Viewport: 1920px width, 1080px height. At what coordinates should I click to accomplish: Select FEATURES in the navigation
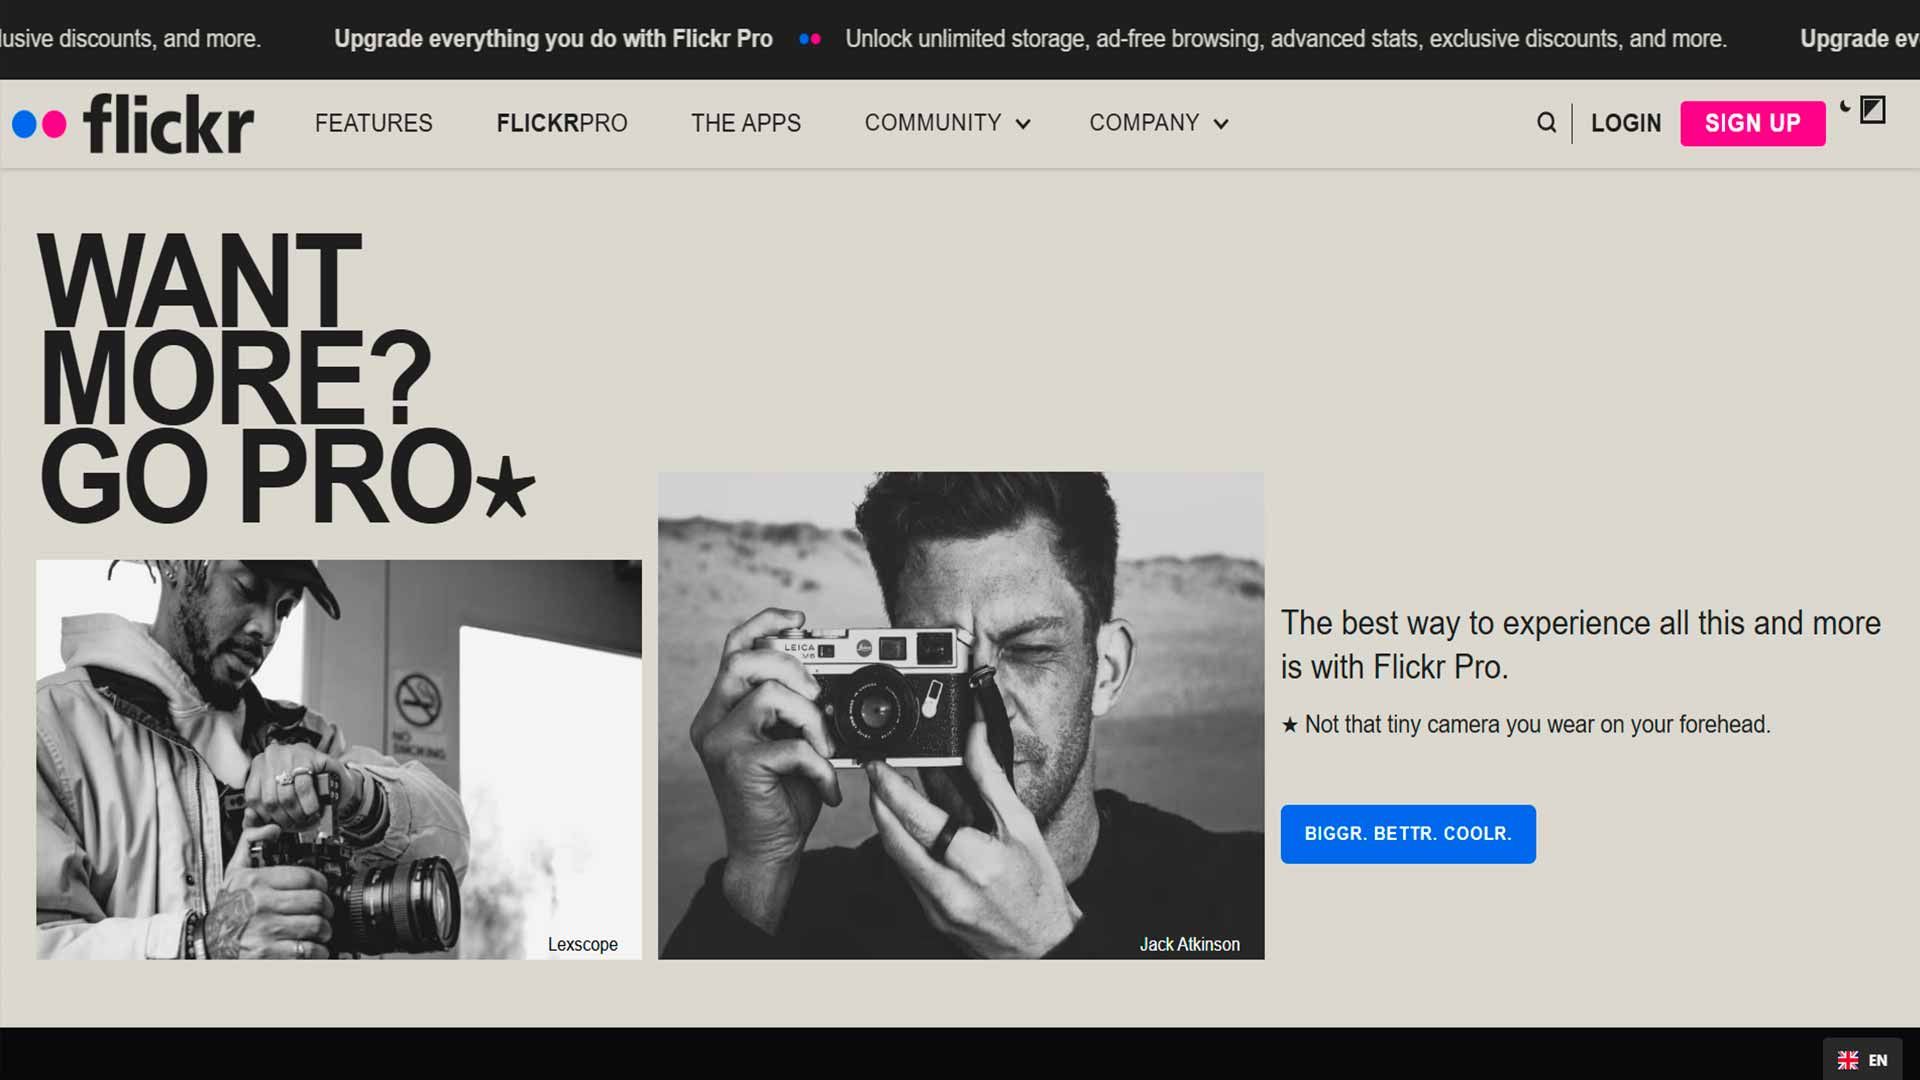[373, 123]
